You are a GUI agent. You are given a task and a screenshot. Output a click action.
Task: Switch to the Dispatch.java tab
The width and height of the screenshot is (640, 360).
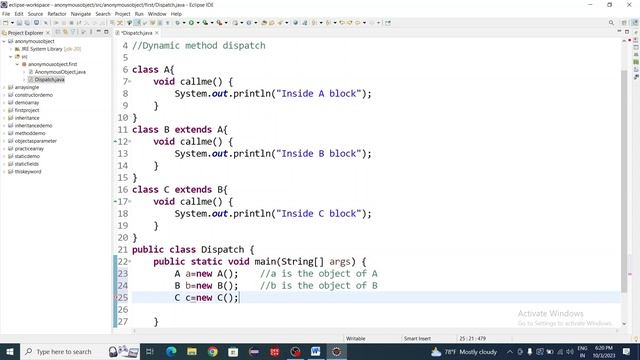point(137,33)
